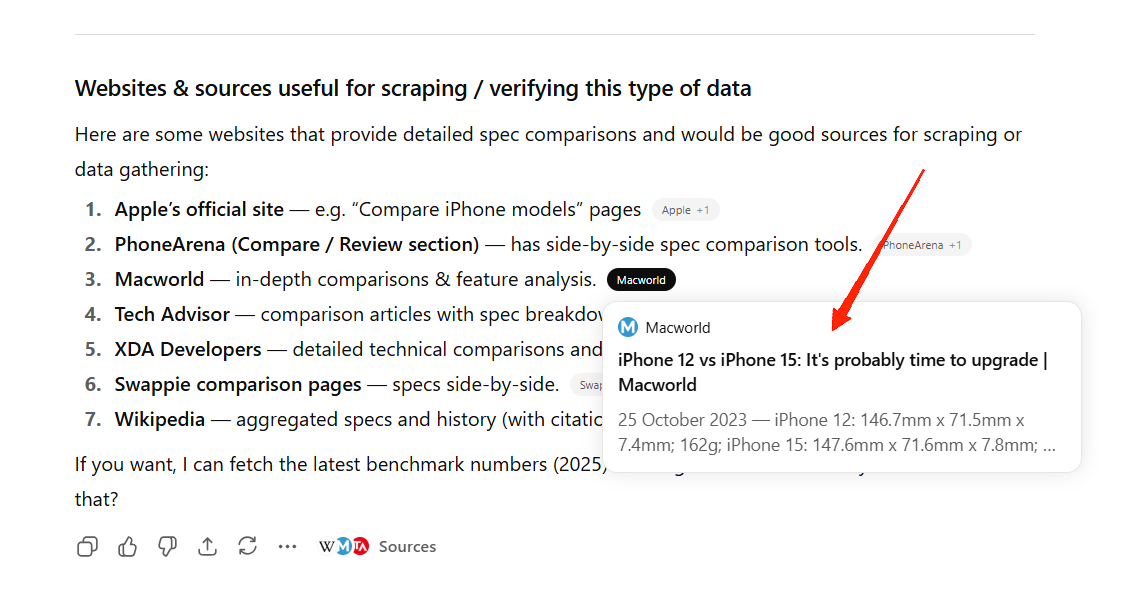This screenshot has width=1132, height=616.
Task: Give the answer a thumbs down
Action: click(167, 546)
